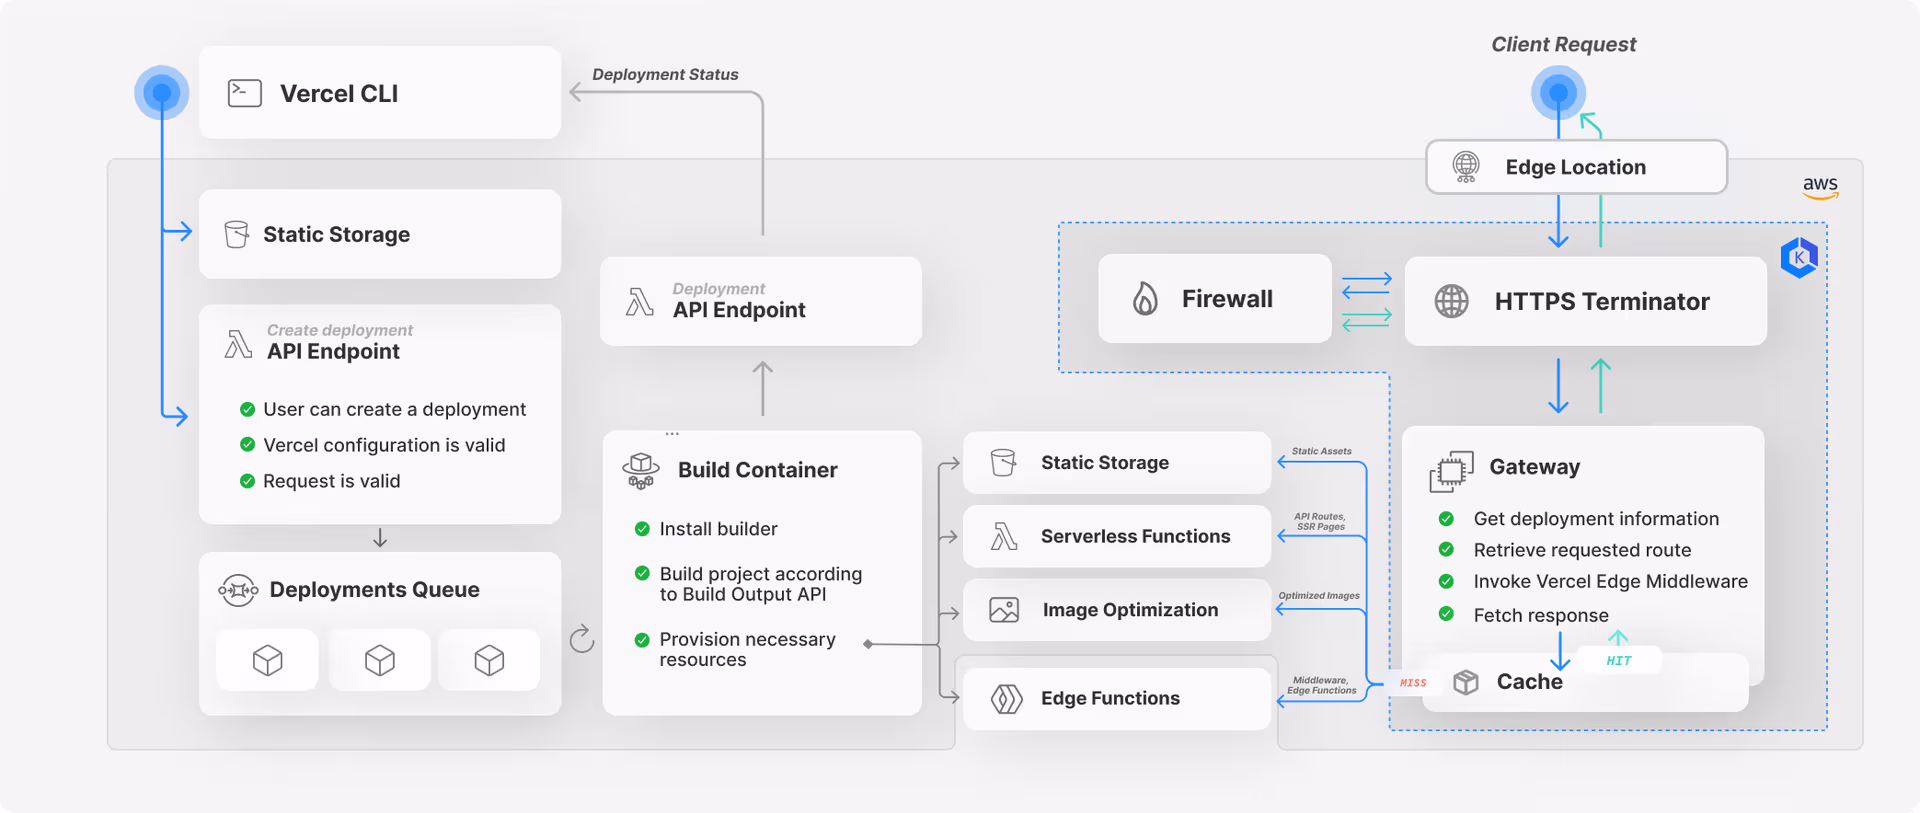Click the Deployments Queue heading

374,590
